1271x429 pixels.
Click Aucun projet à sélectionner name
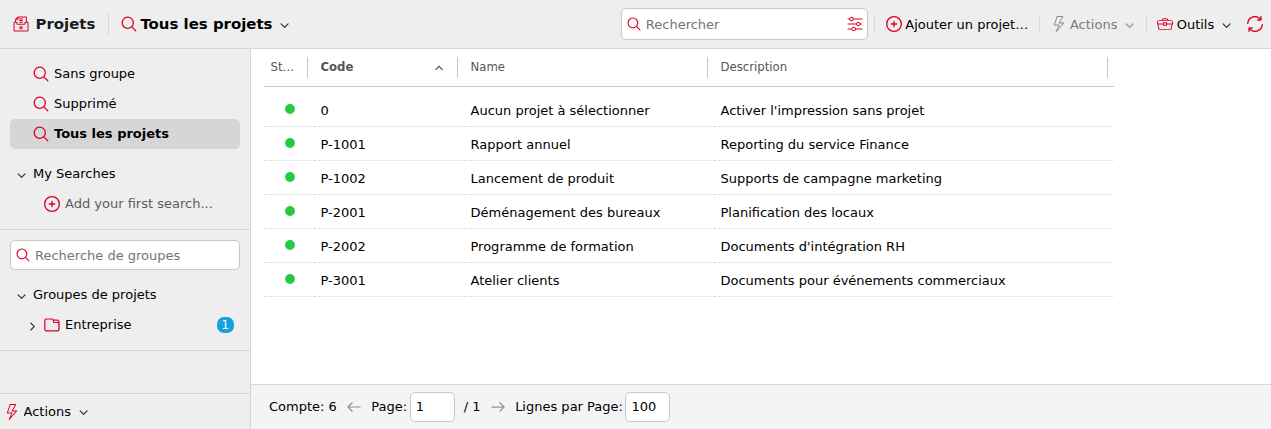(560, 110)
